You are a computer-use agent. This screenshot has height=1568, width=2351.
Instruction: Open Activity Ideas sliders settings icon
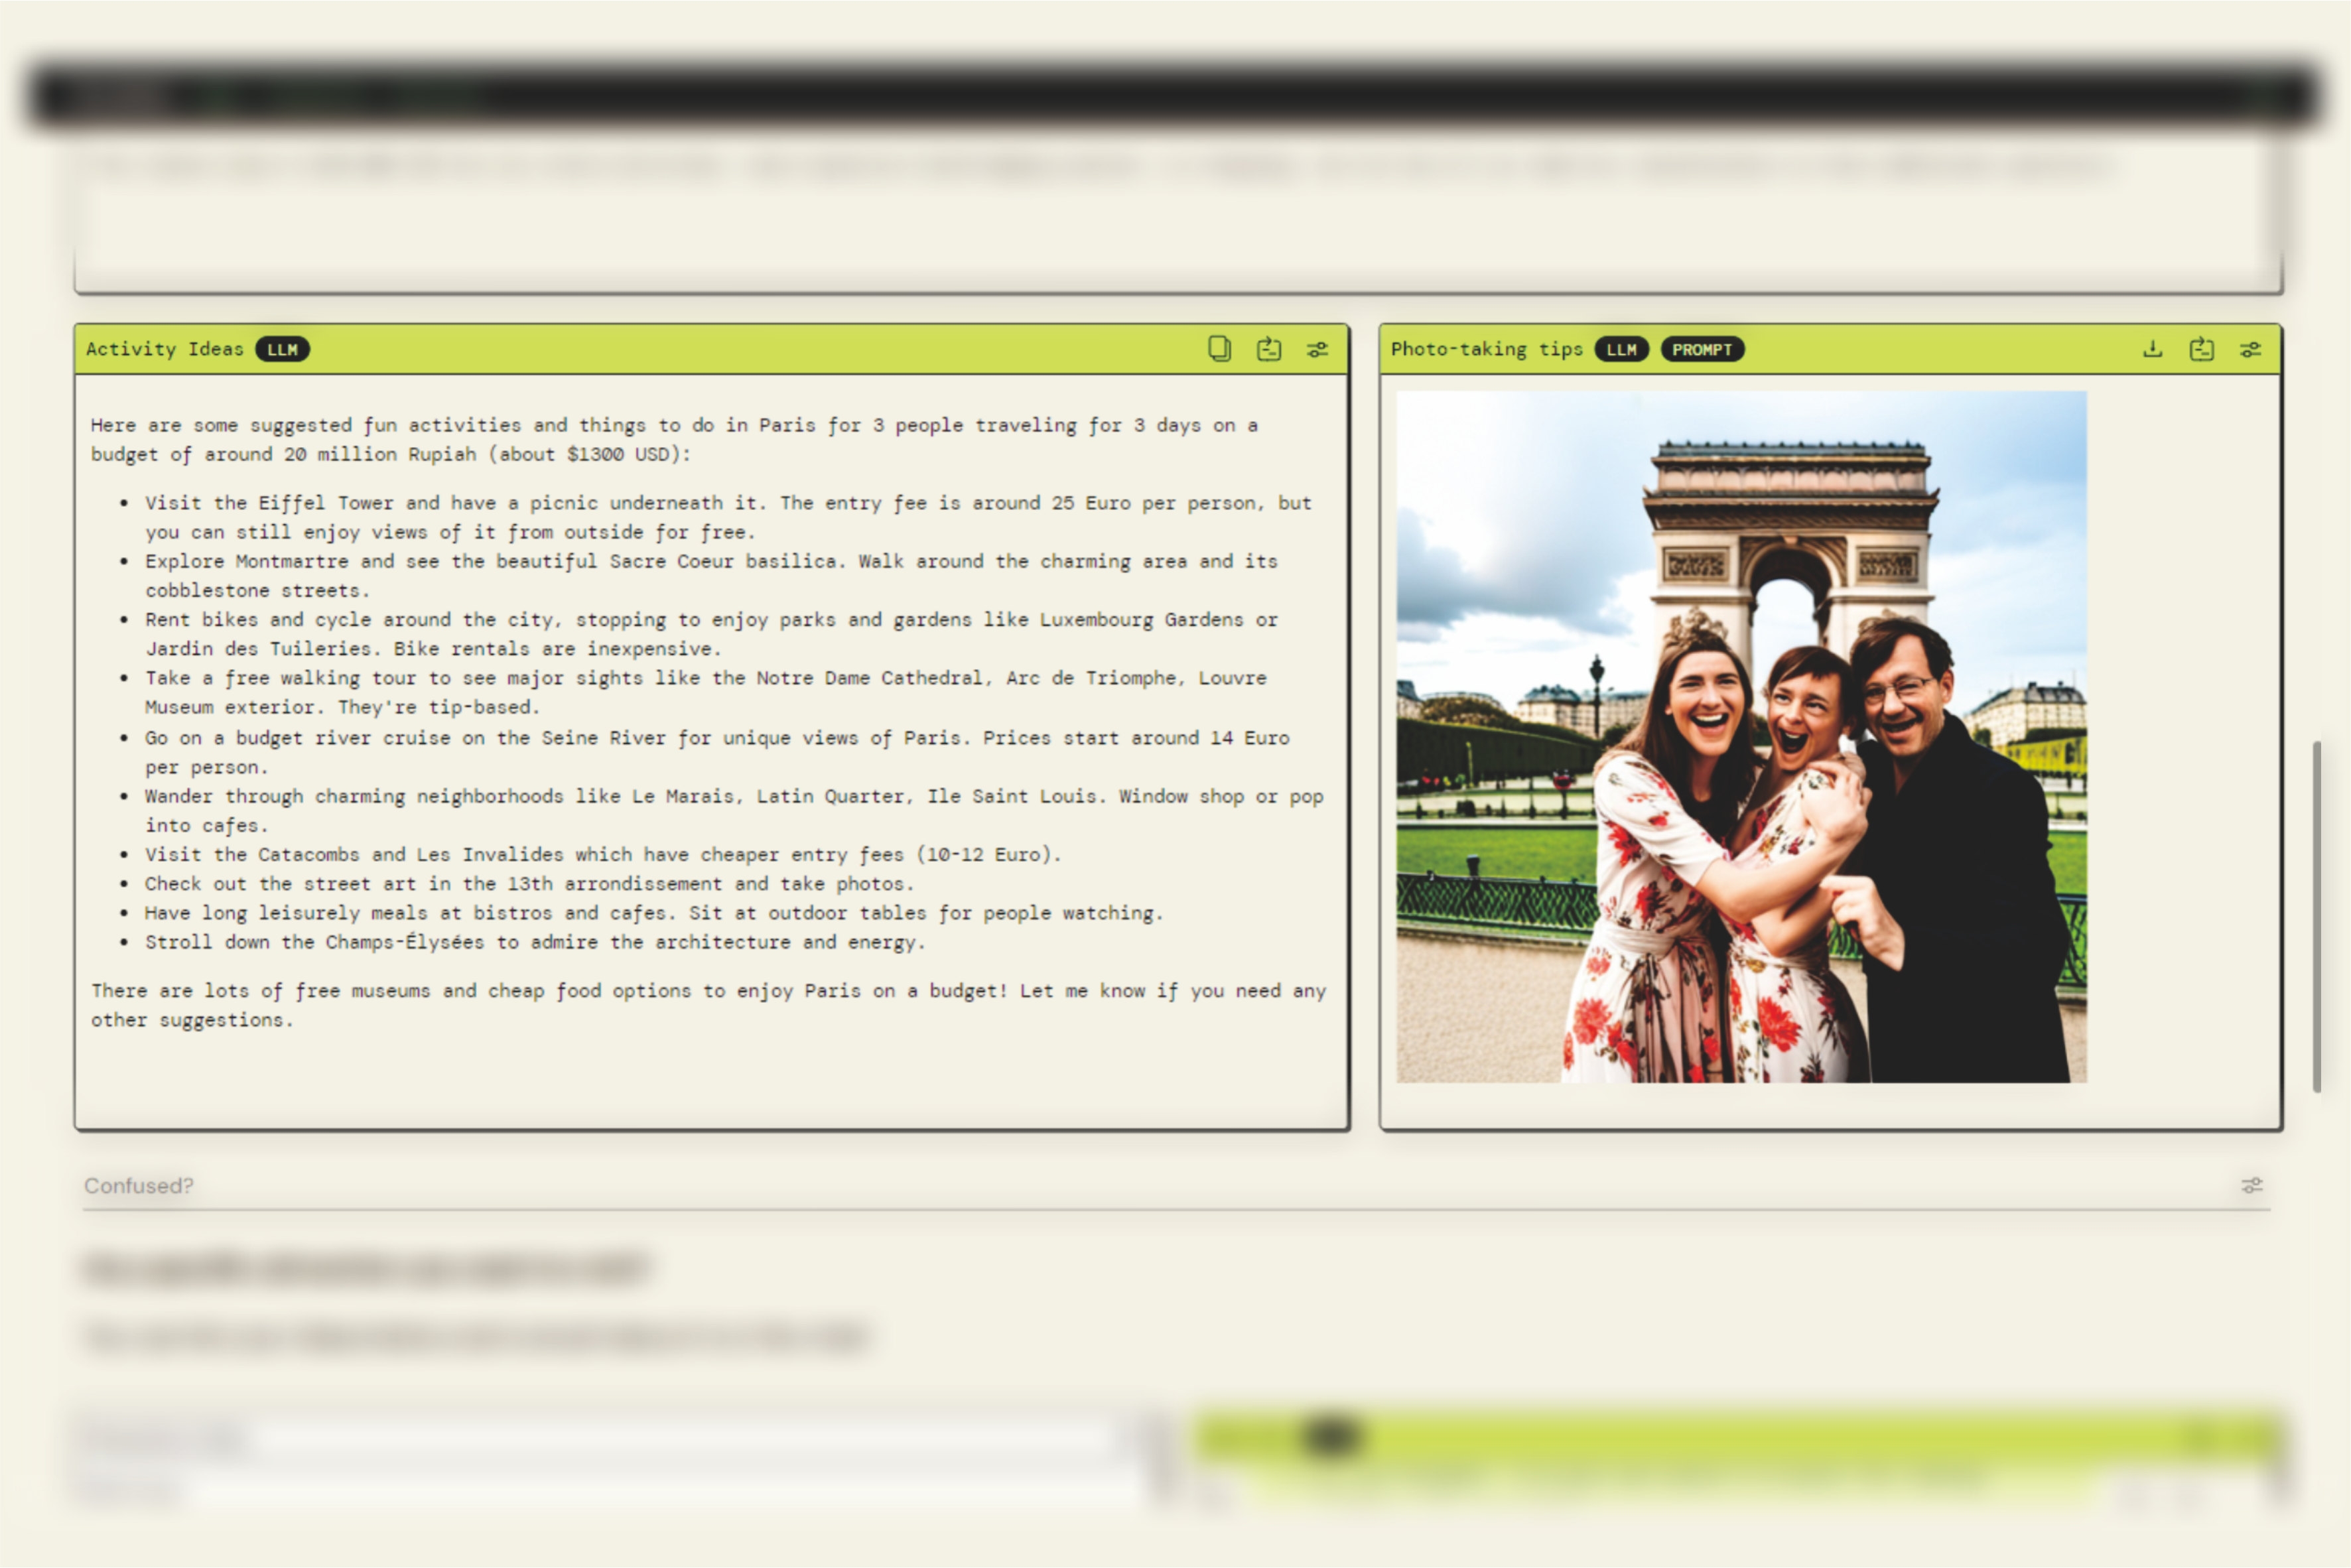(1318, 349)
